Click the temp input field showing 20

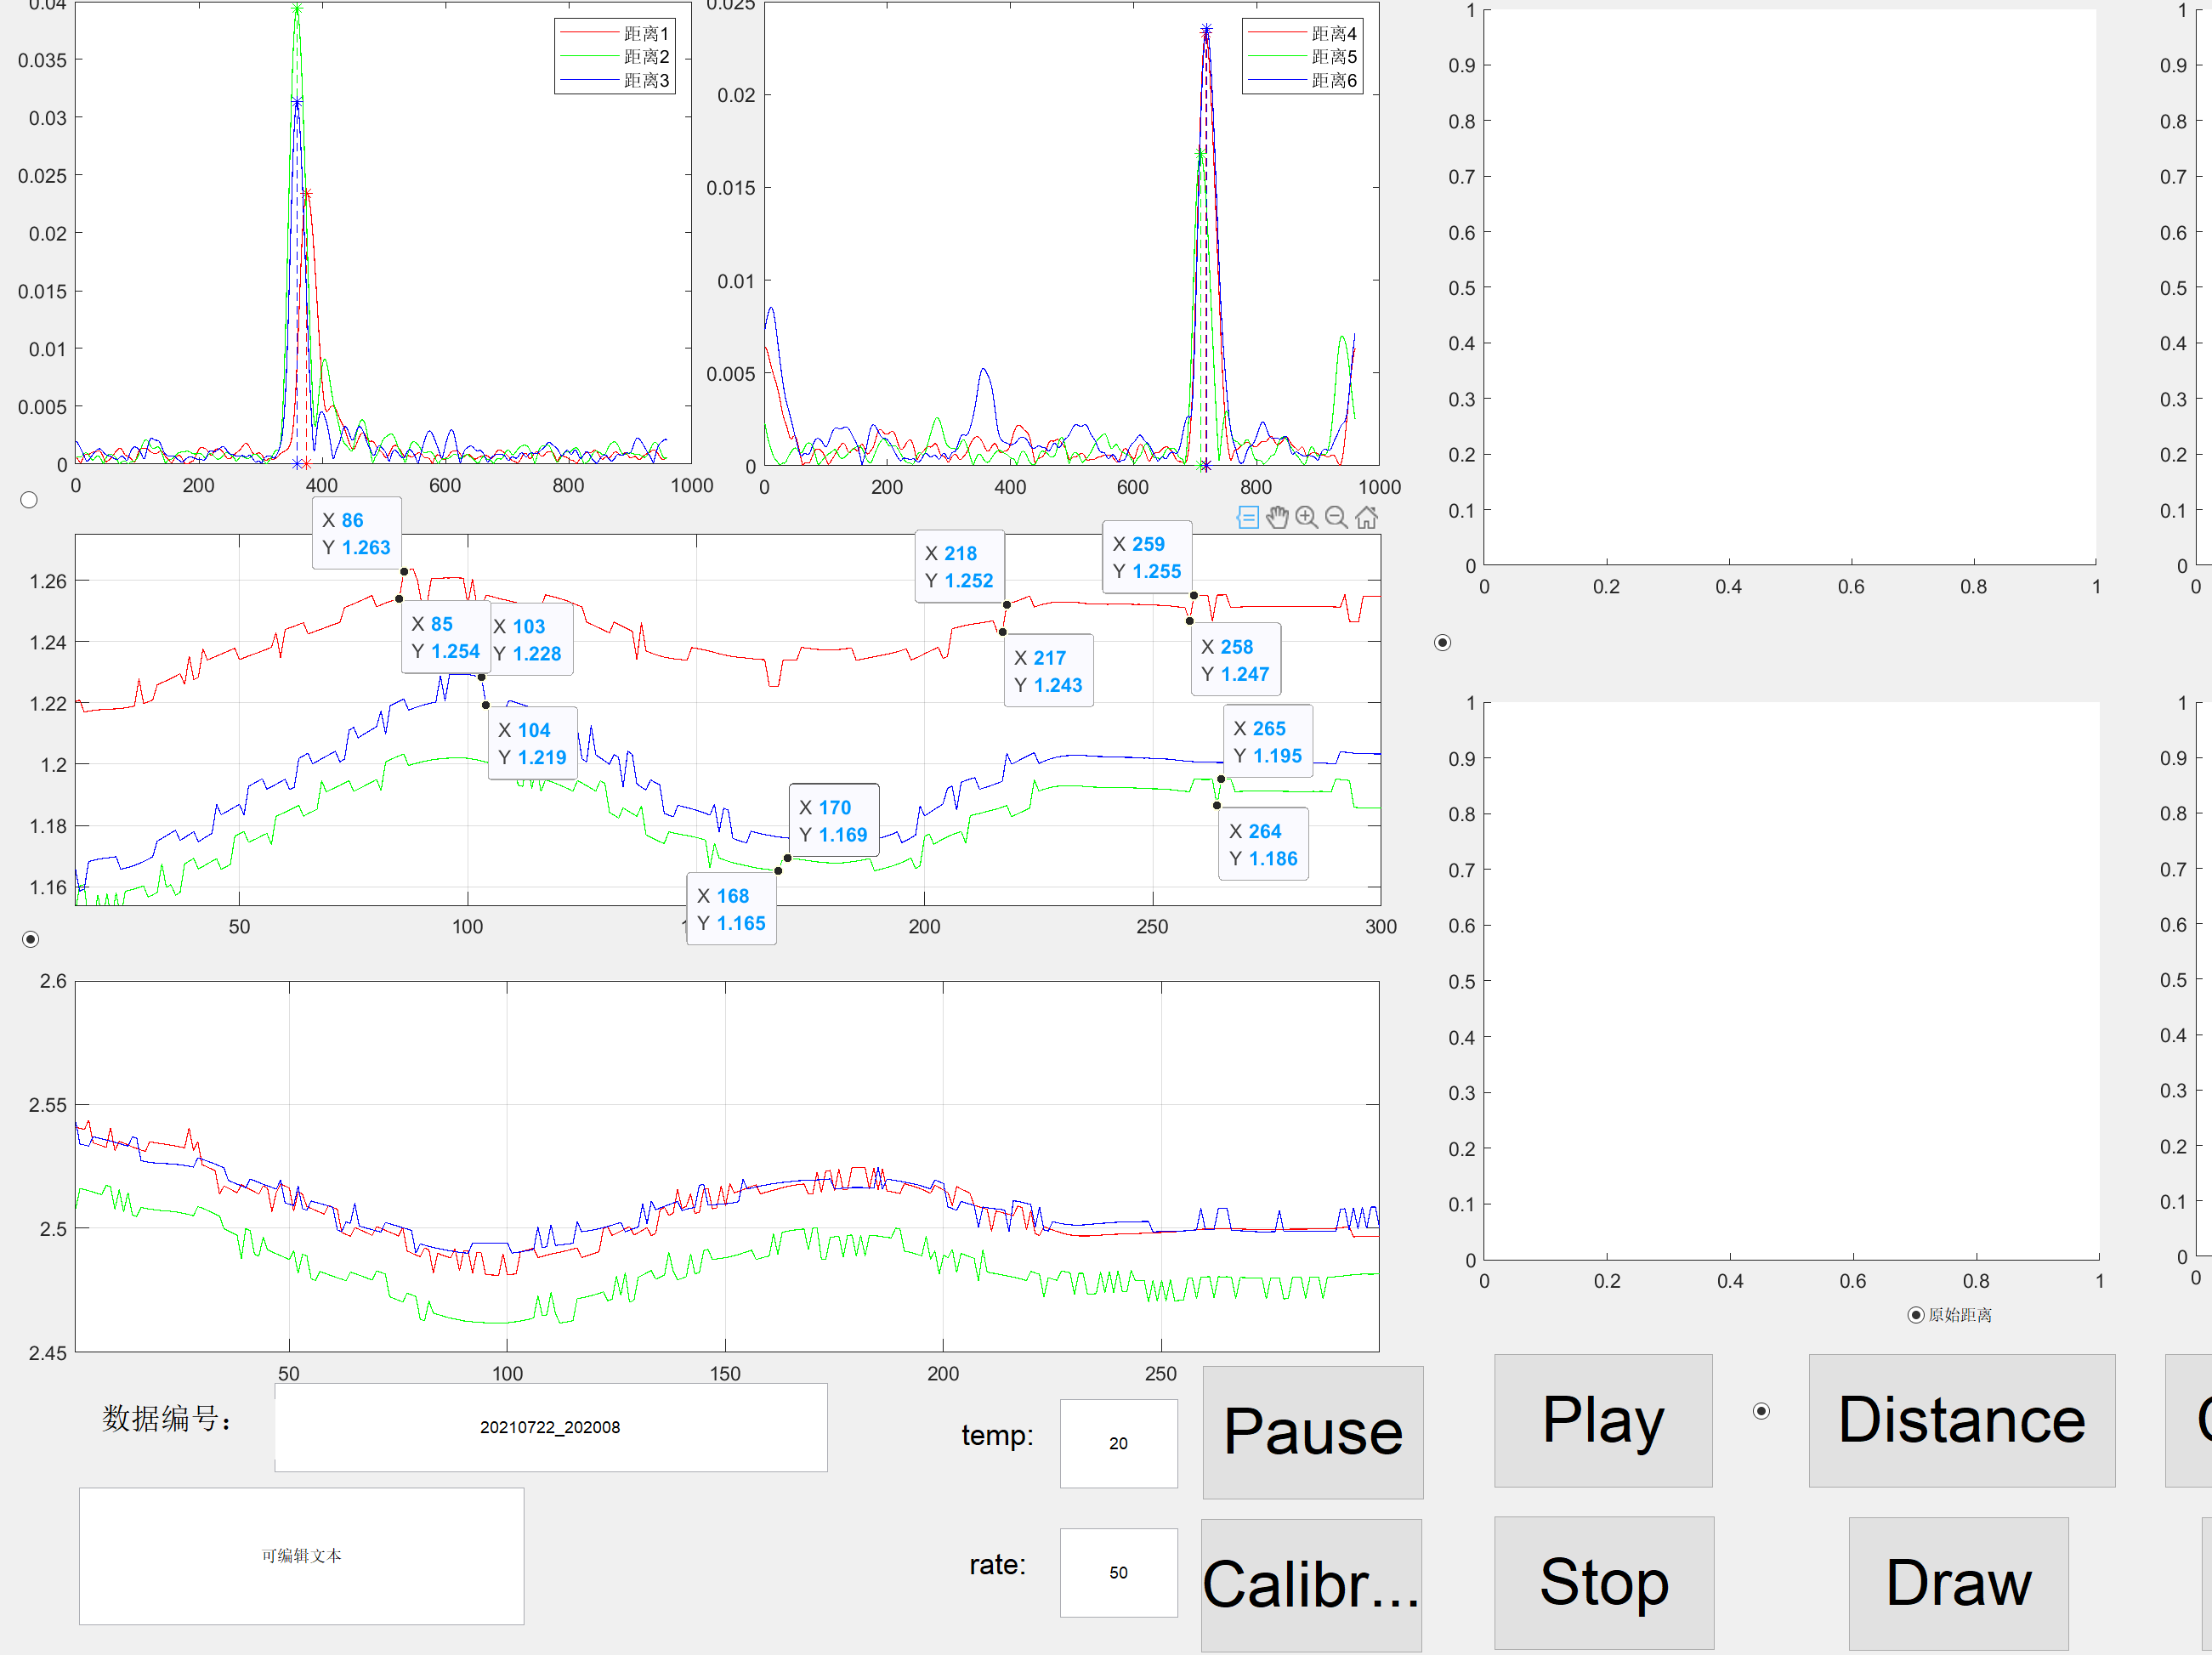pos(1118,1443)
